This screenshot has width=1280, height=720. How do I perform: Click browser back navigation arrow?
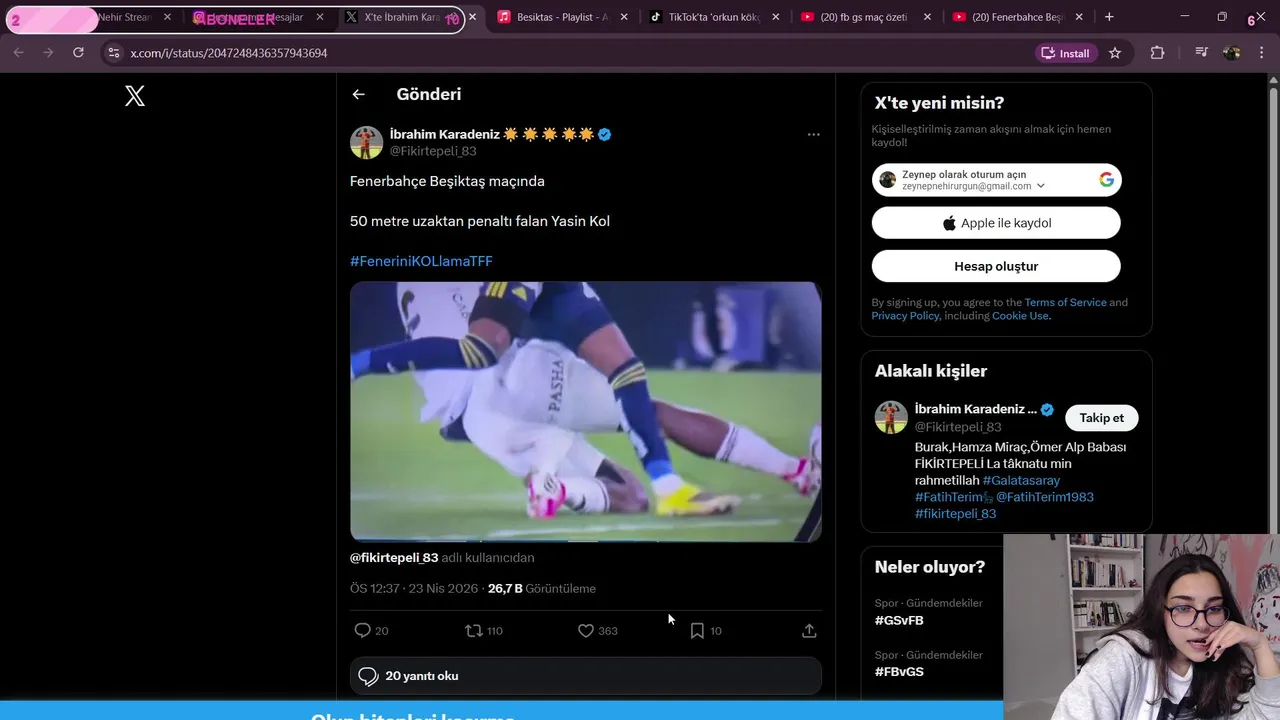18,53
